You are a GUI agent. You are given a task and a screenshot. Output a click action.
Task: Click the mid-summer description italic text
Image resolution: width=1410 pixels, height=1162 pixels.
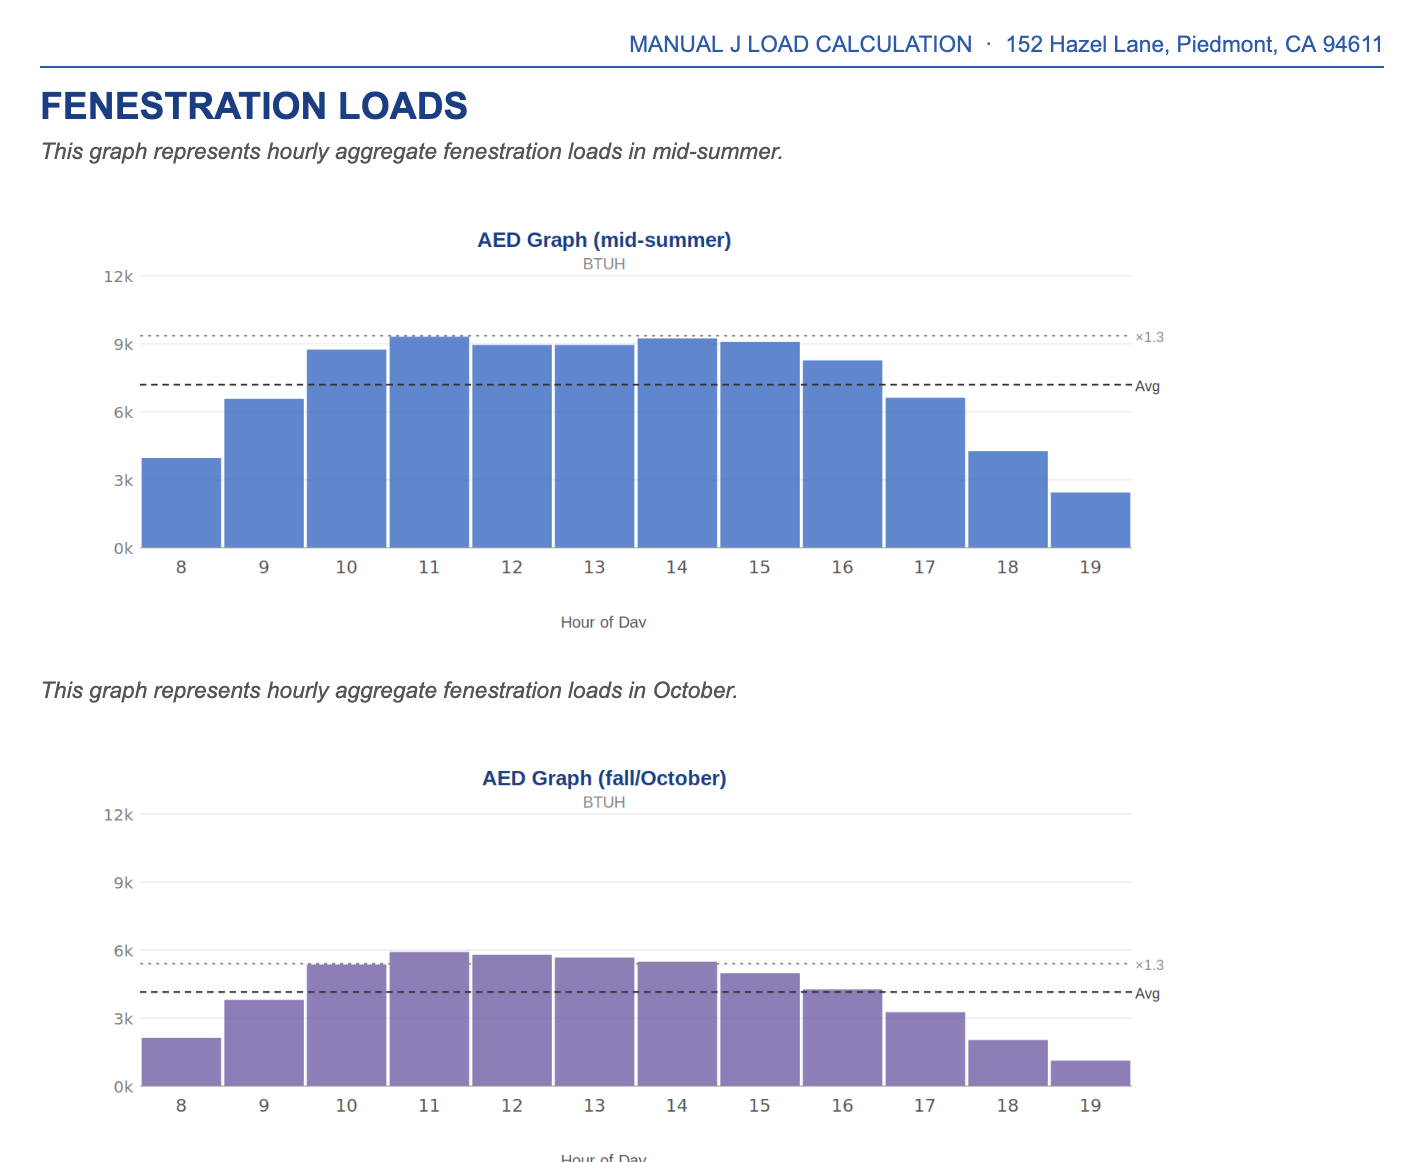point(412,152)
